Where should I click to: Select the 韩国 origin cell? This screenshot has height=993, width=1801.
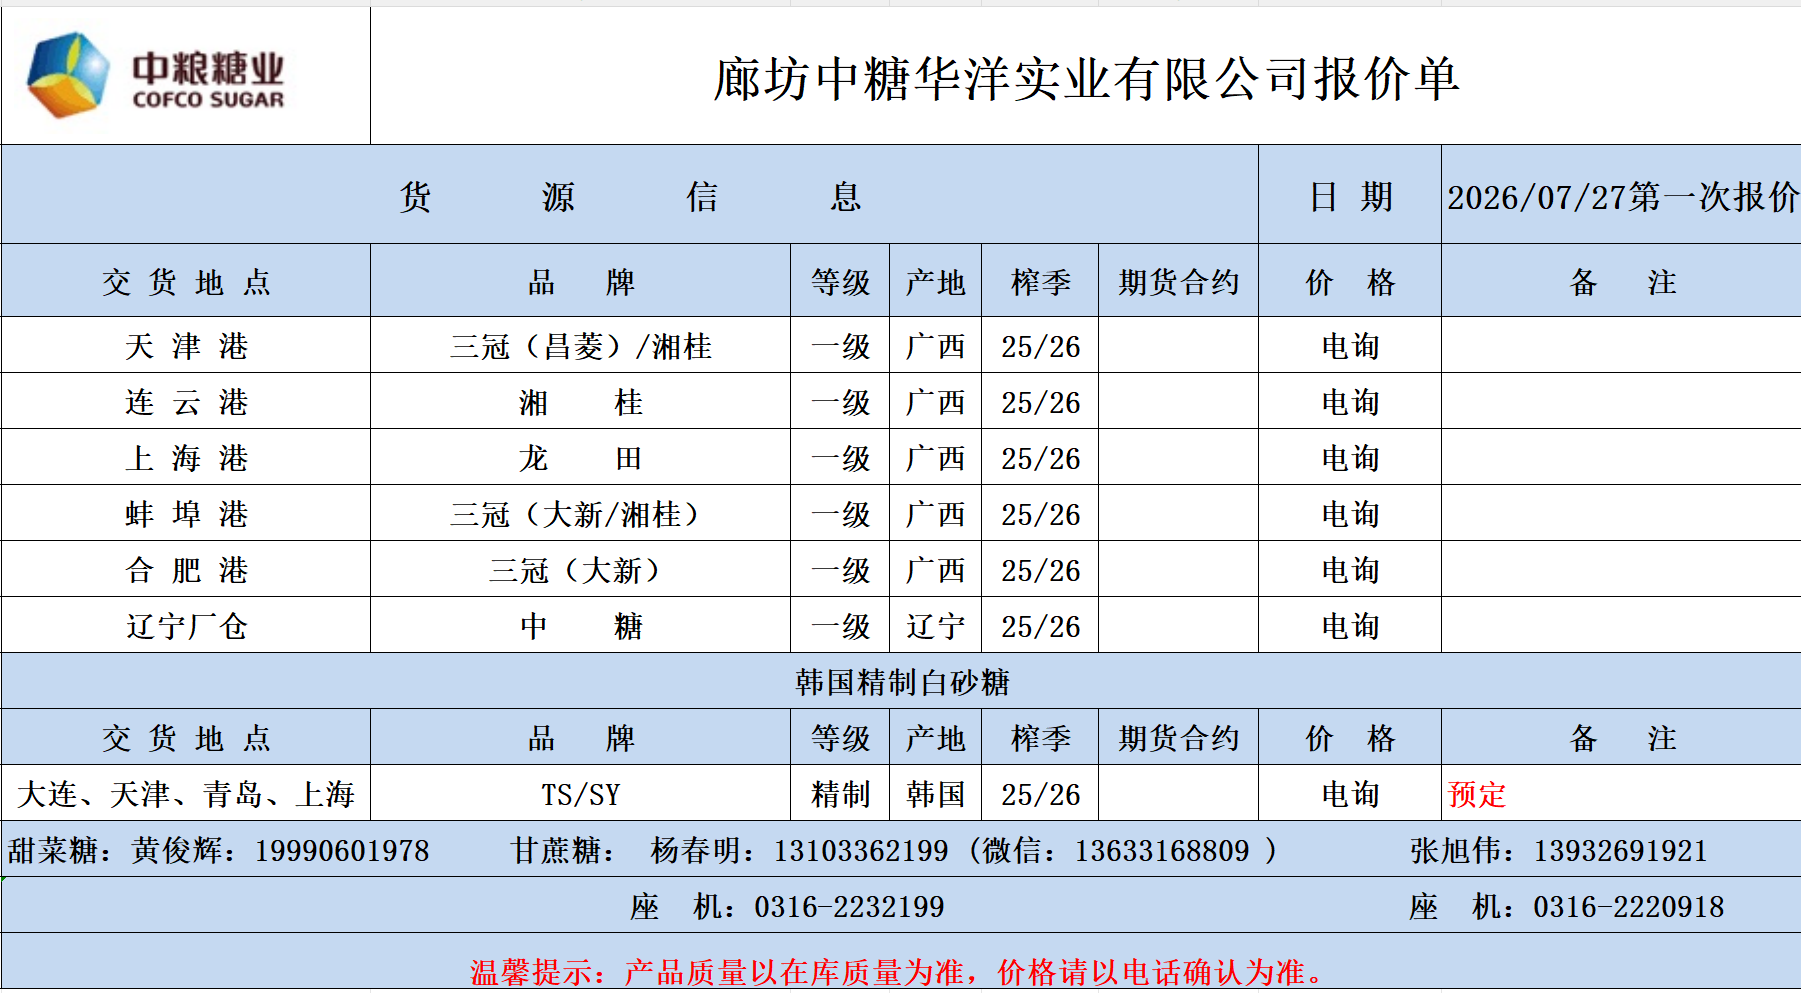coord(936,794)
